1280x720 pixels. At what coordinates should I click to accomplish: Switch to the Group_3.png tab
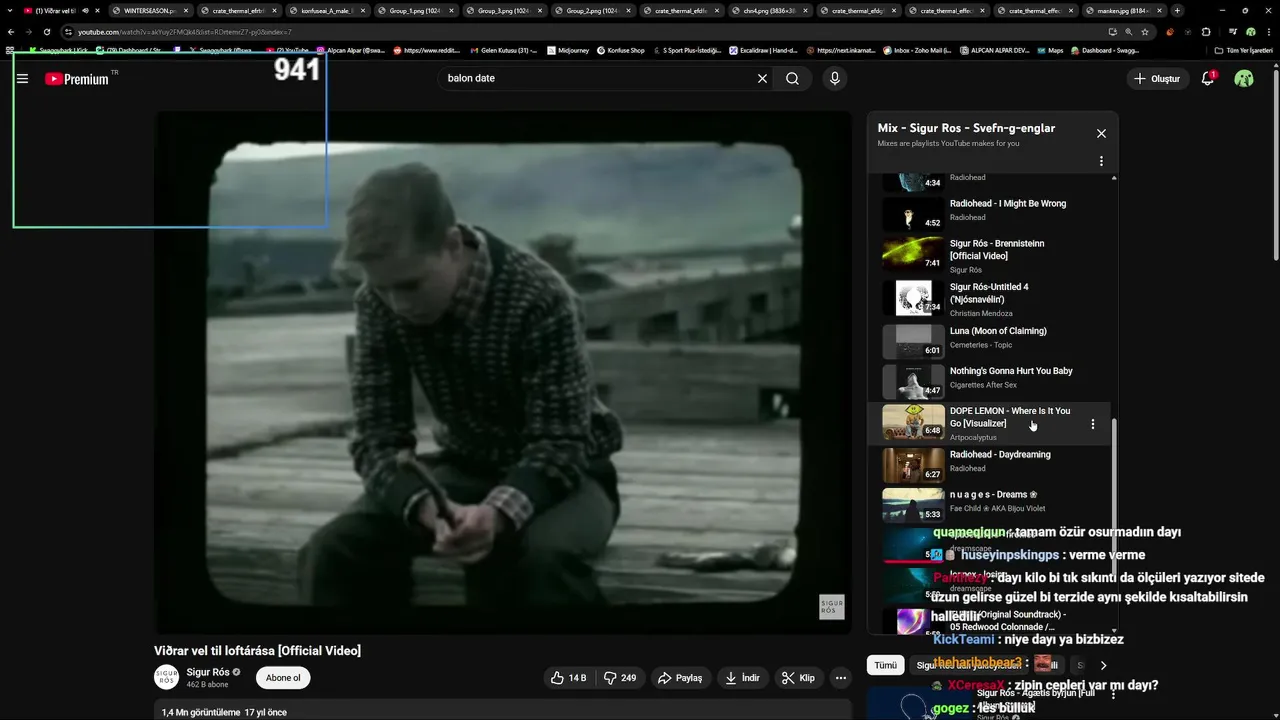(x=503, y=11)
